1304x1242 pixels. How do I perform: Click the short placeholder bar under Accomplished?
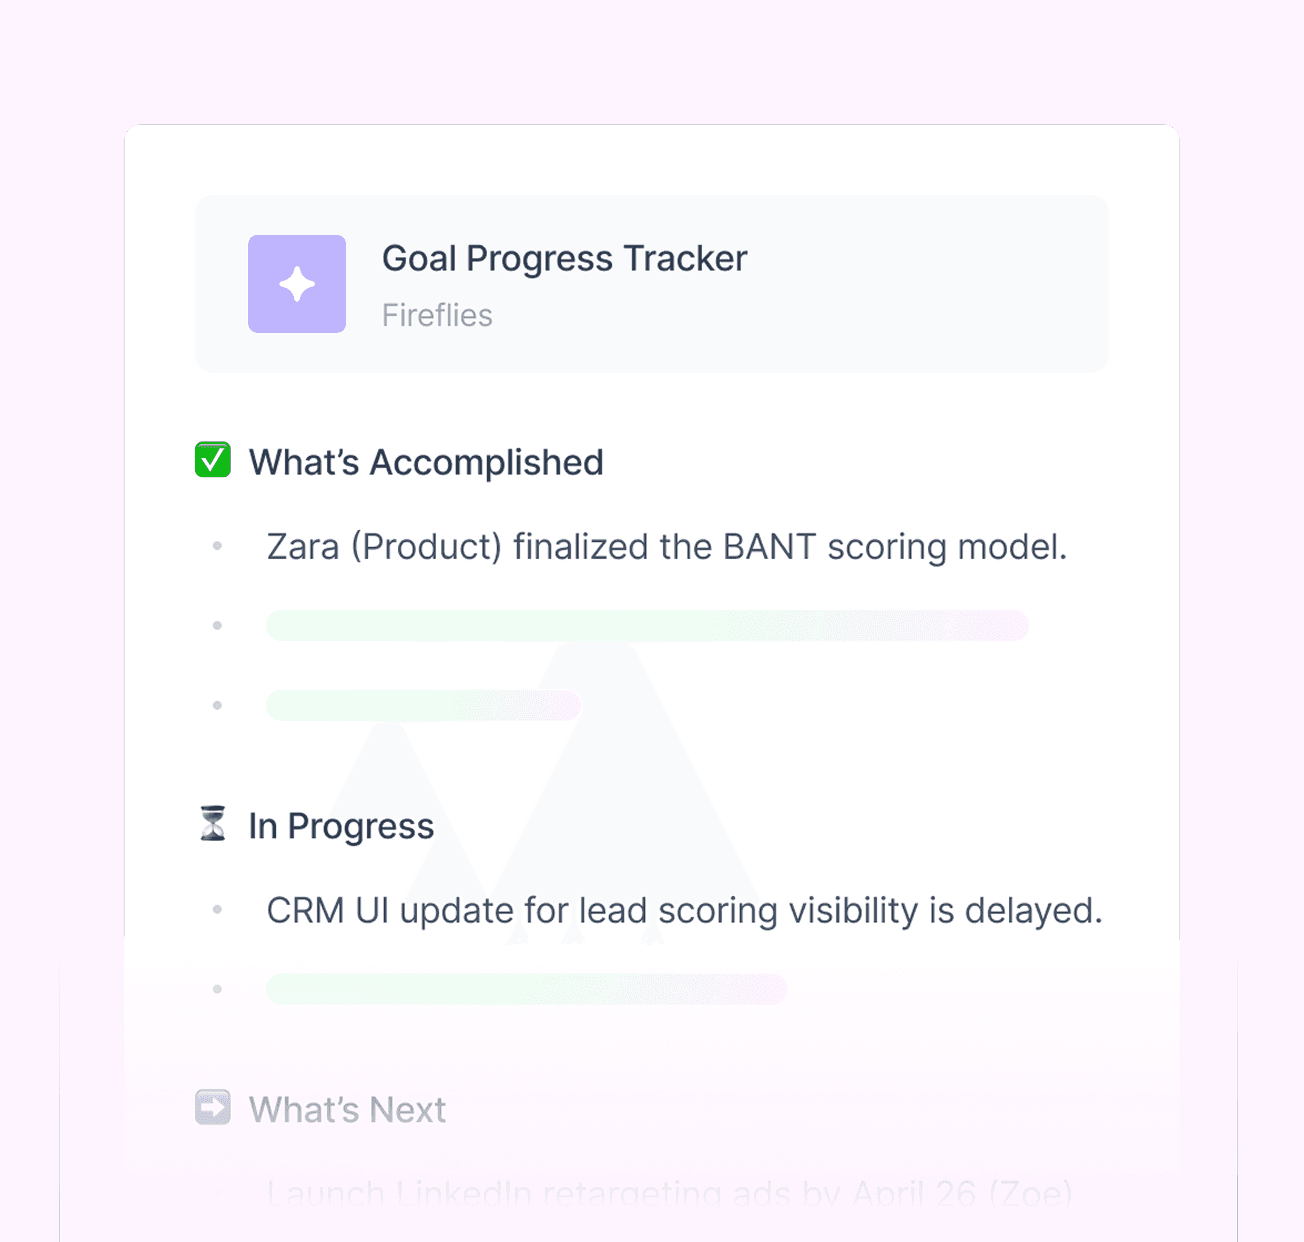423,705
